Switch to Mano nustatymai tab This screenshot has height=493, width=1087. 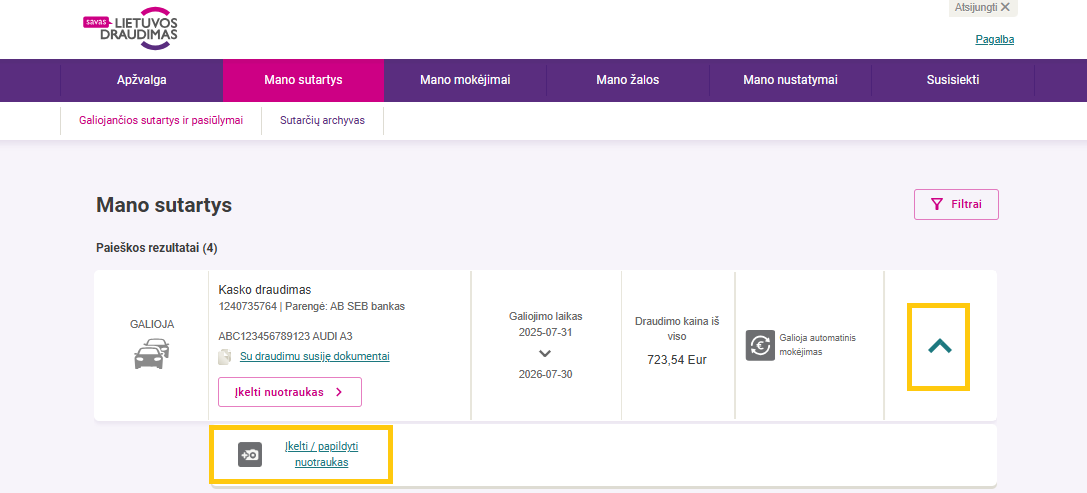(x=790, y=80)
